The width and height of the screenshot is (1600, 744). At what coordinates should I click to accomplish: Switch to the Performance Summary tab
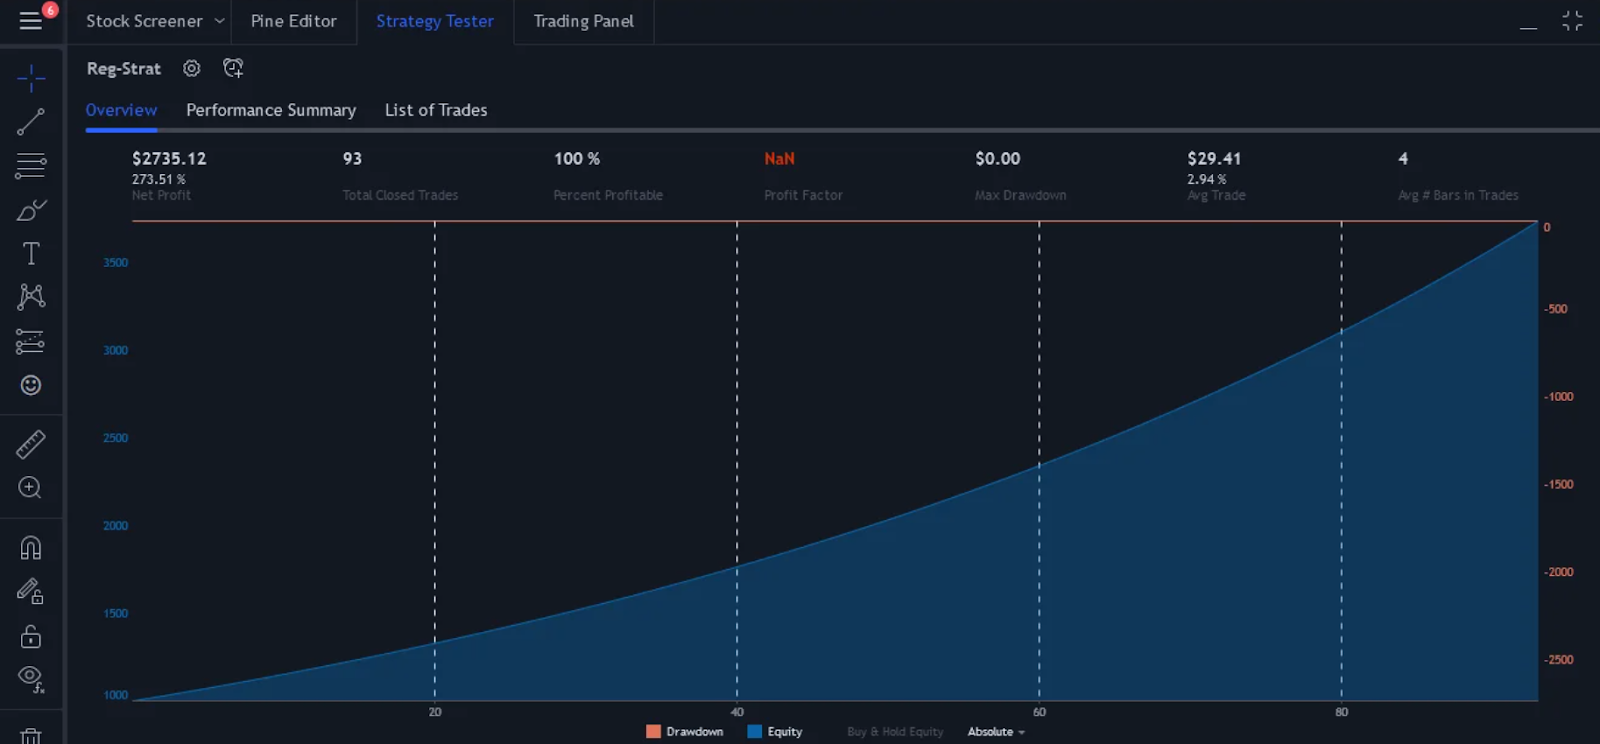click(x=271, y=110)
